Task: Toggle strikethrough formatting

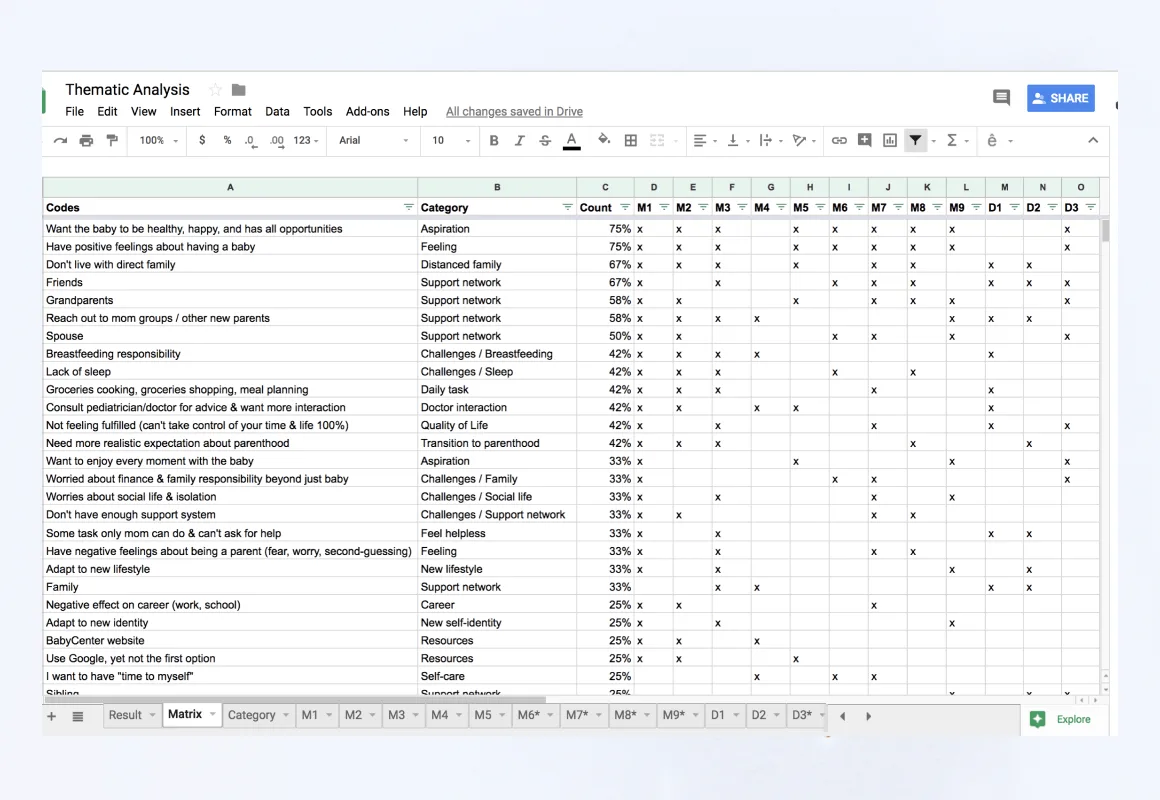Action: [x=544, y=140]
